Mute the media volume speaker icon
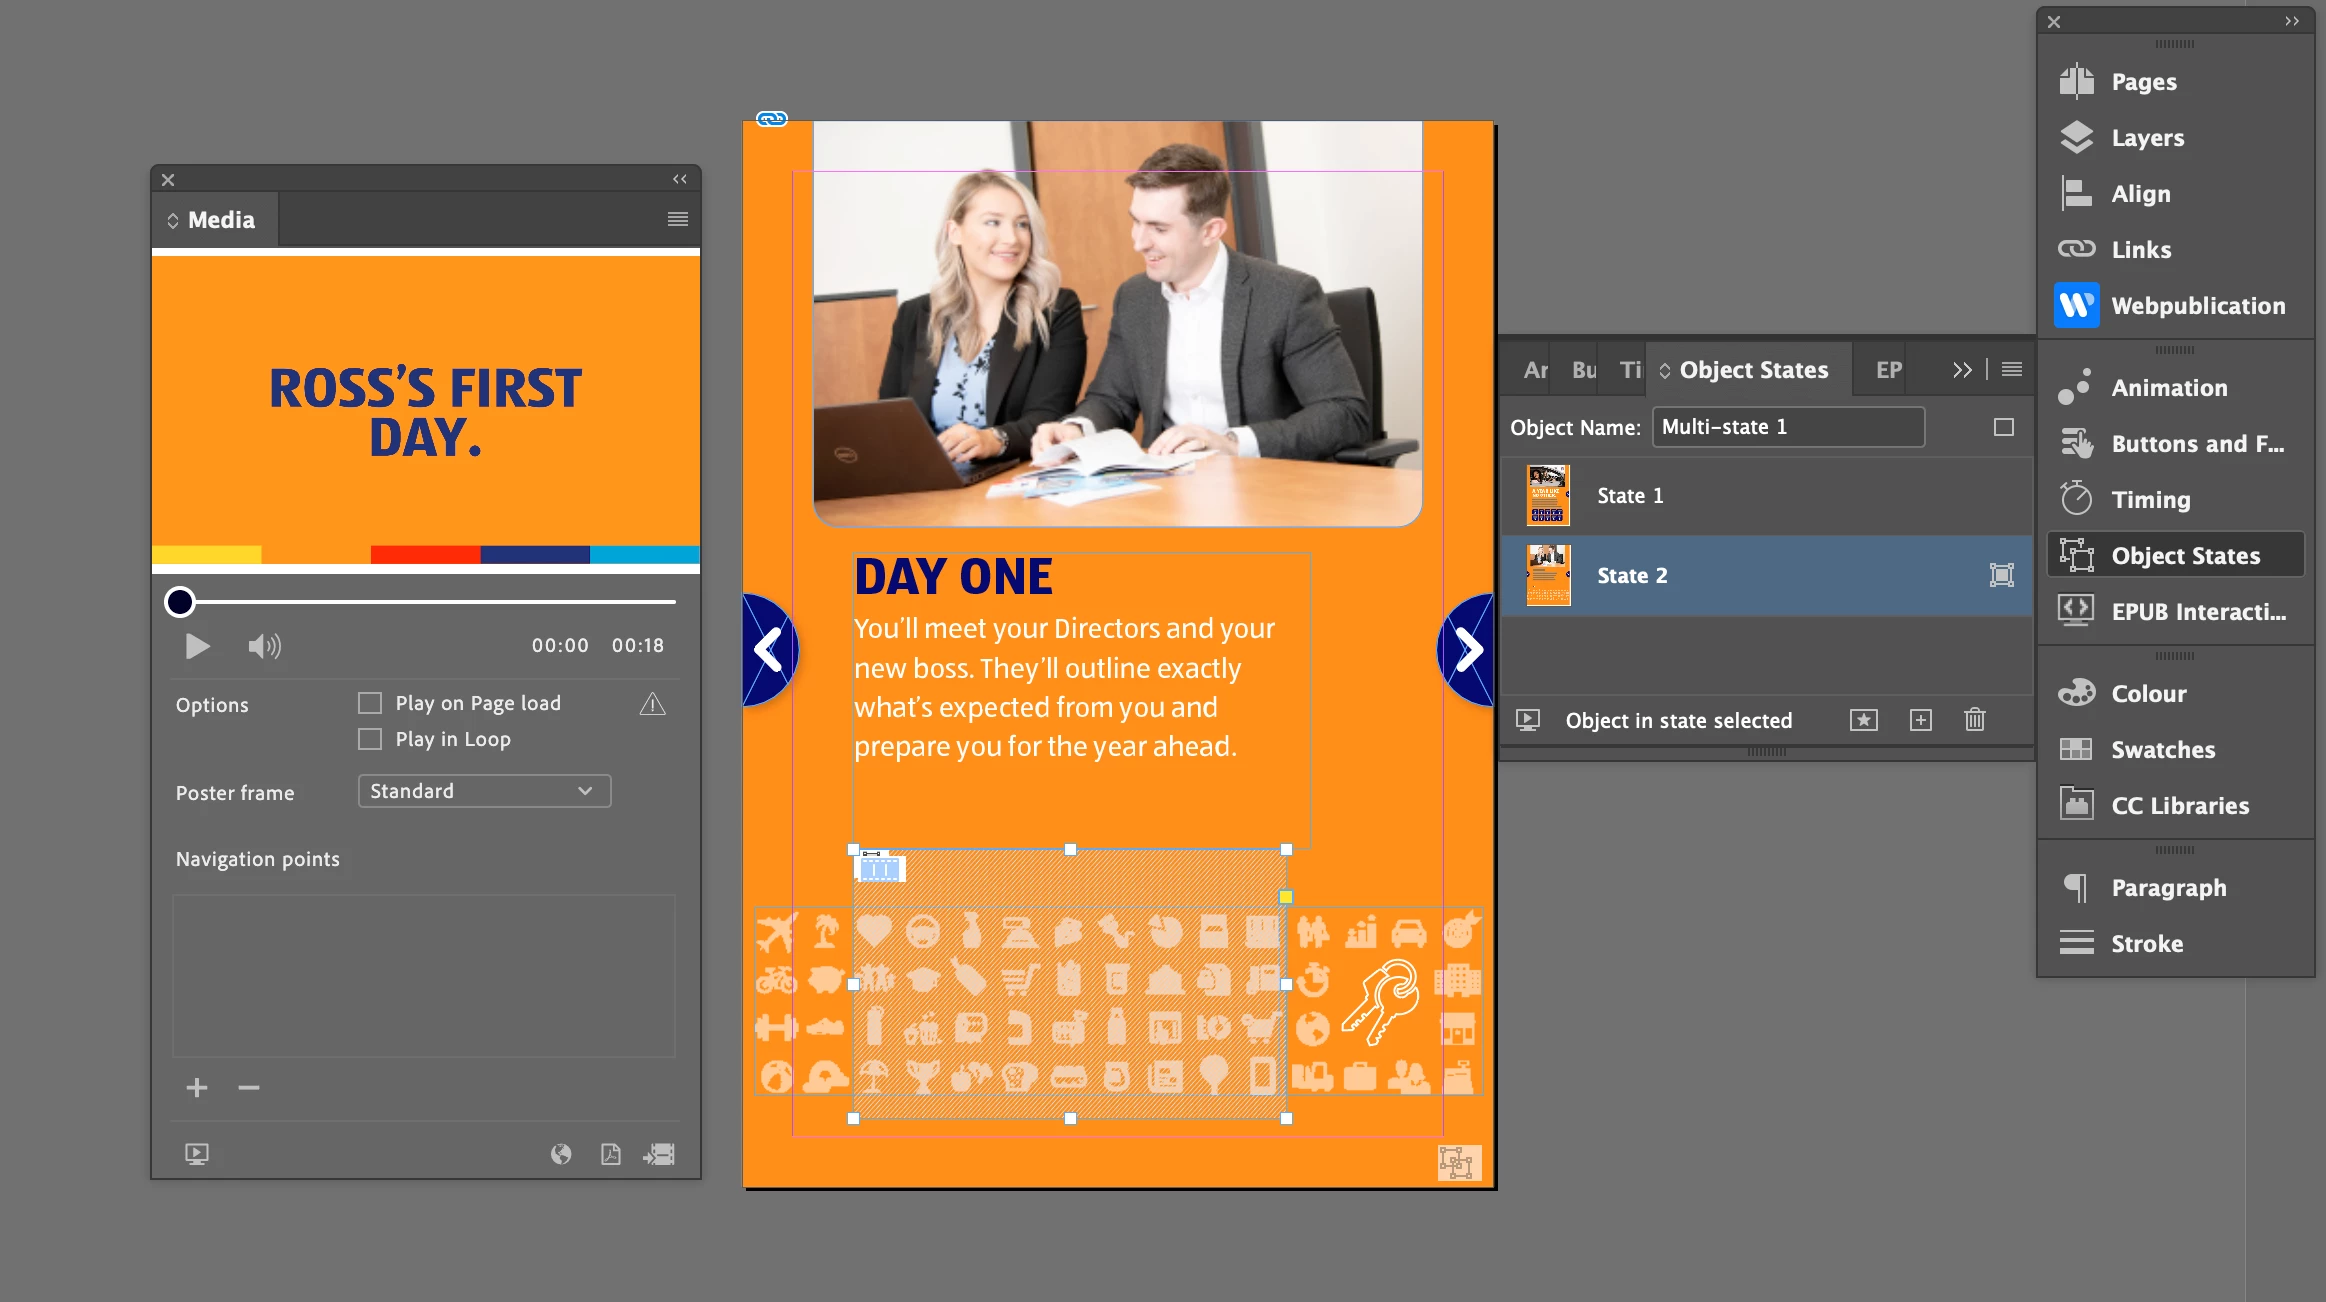The width and height of the screenshot is (2326, 1302). click(x=264, y=646)
